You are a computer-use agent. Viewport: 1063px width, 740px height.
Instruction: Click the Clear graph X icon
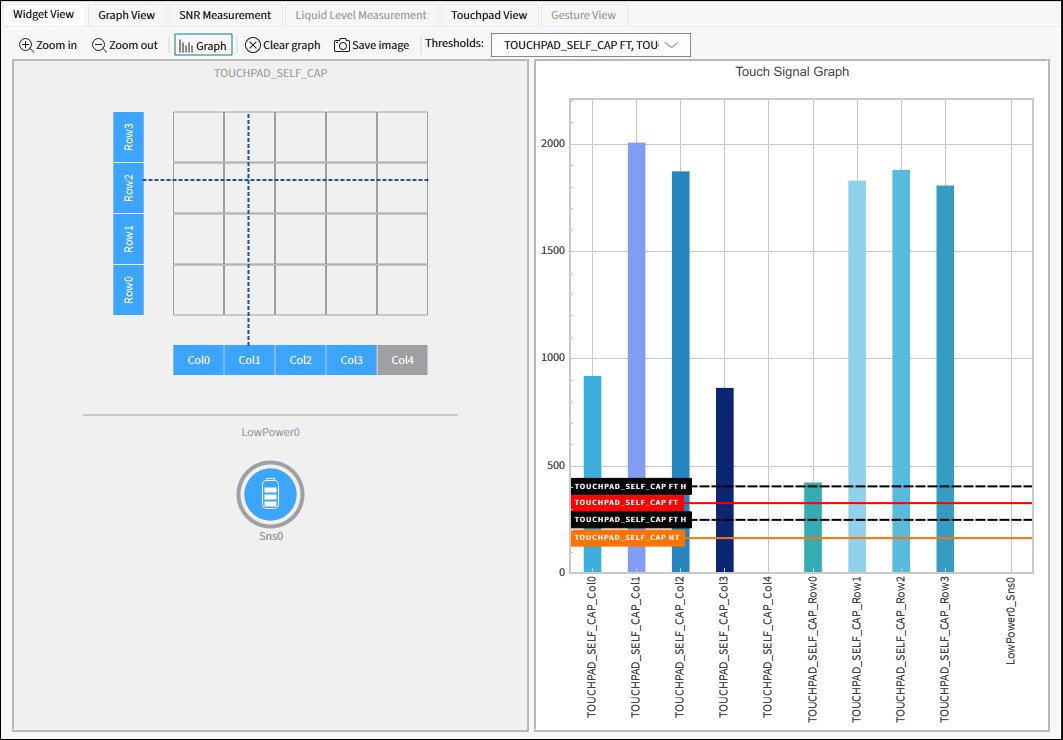tap(253, 45)
